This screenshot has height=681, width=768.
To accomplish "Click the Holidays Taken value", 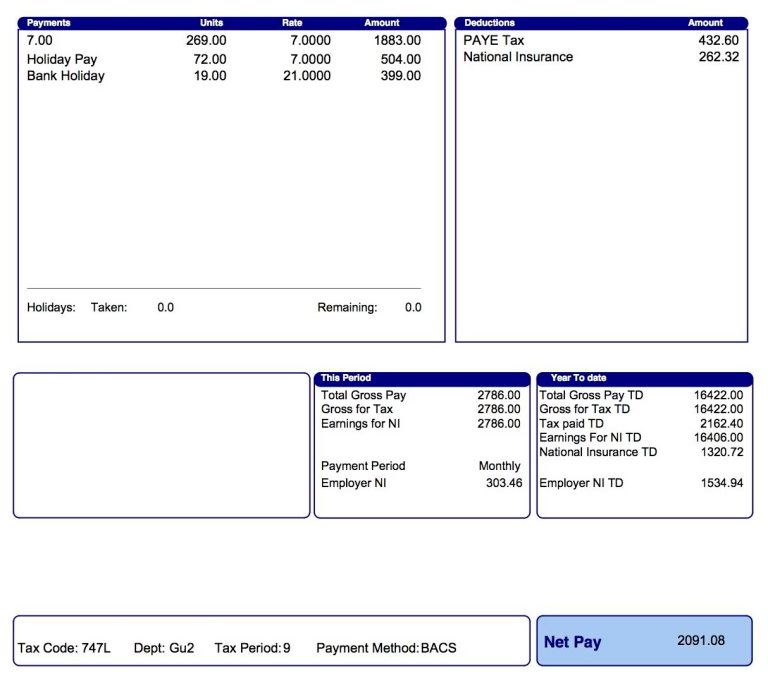I will pyautogui.click(x=165, y=308).
